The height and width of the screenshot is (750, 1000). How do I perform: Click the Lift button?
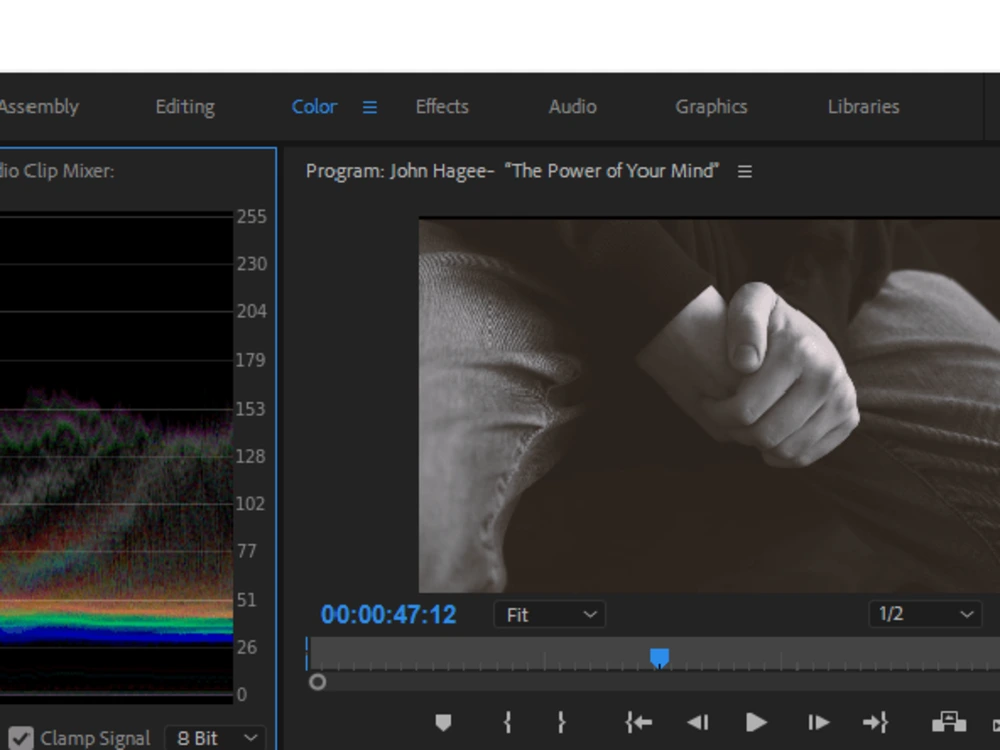coord(949,723)
